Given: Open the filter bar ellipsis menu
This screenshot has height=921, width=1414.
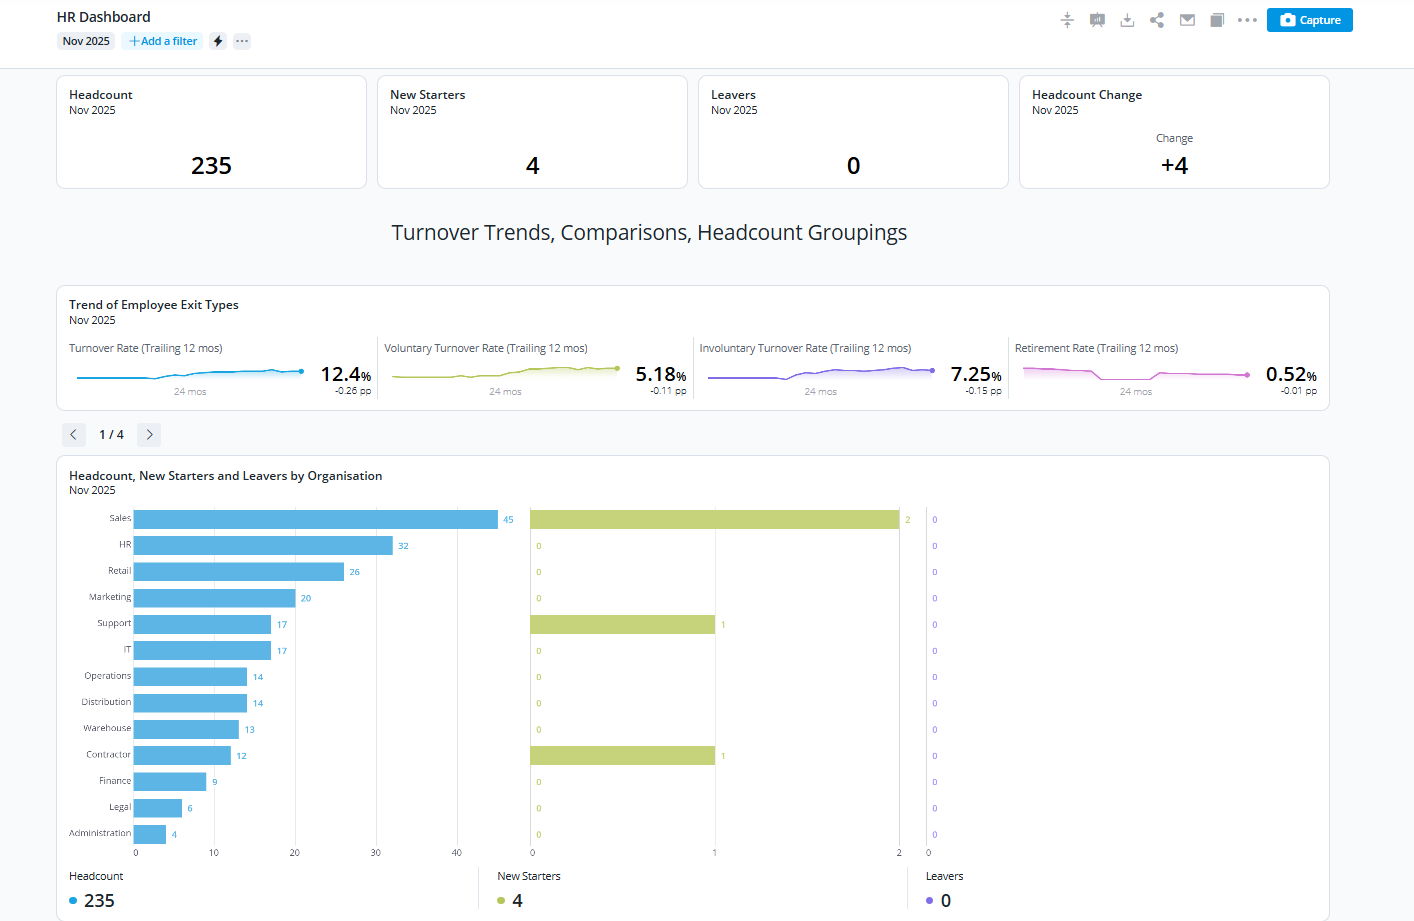Looking at the screenshot, I should [242, 40].
